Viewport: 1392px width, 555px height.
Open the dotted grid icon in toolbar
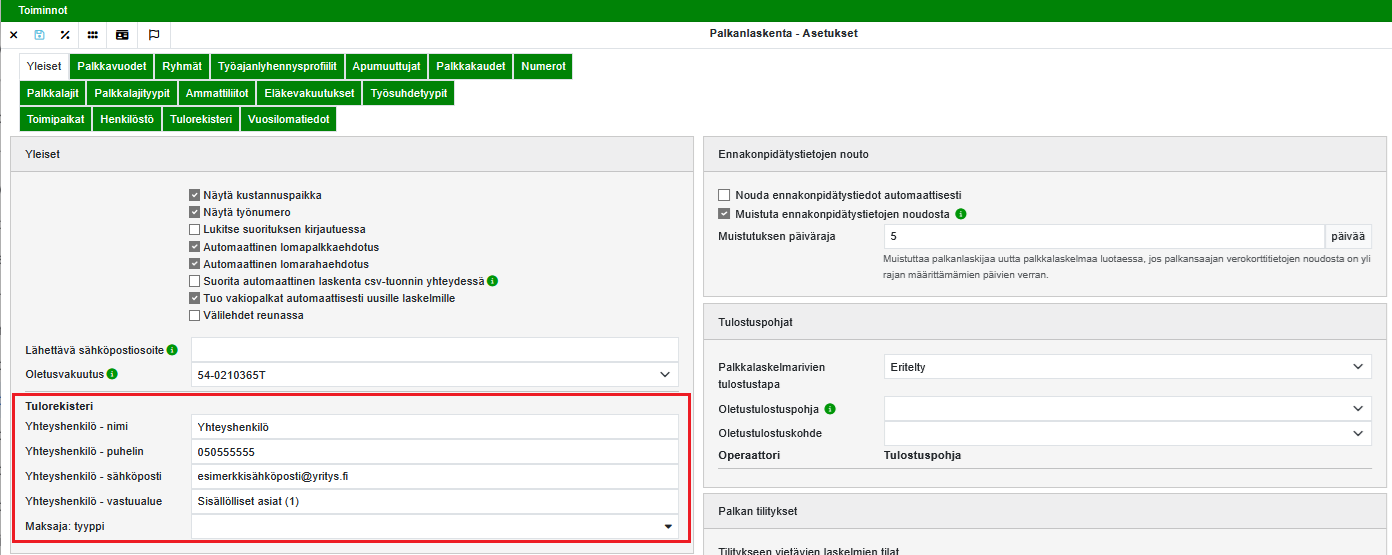coord(93,34)
